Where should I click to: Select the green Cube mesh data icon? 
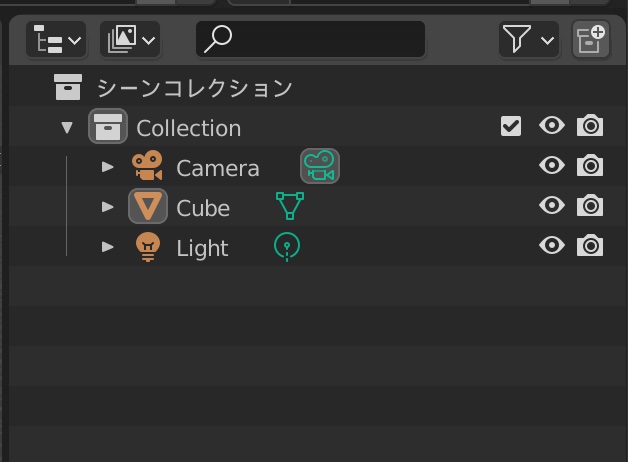pyautogui.click(x=289, y=206)
